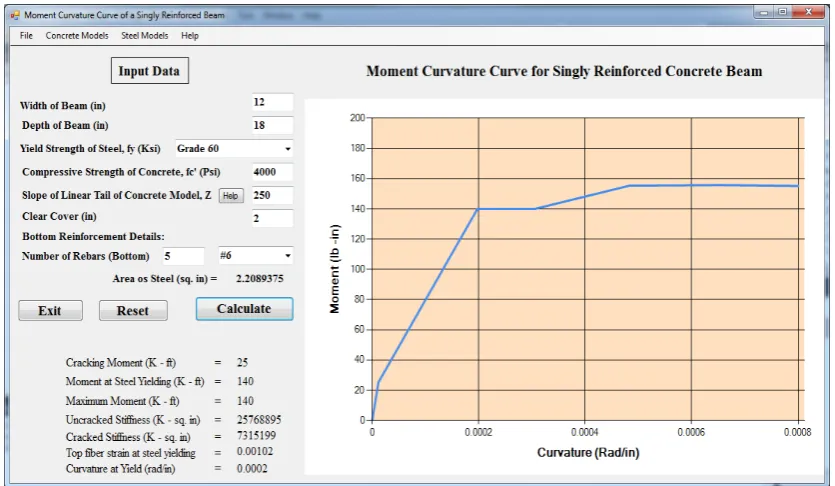835x486 pixels.
Task: Maximize the window
Action: pos(782,12)
